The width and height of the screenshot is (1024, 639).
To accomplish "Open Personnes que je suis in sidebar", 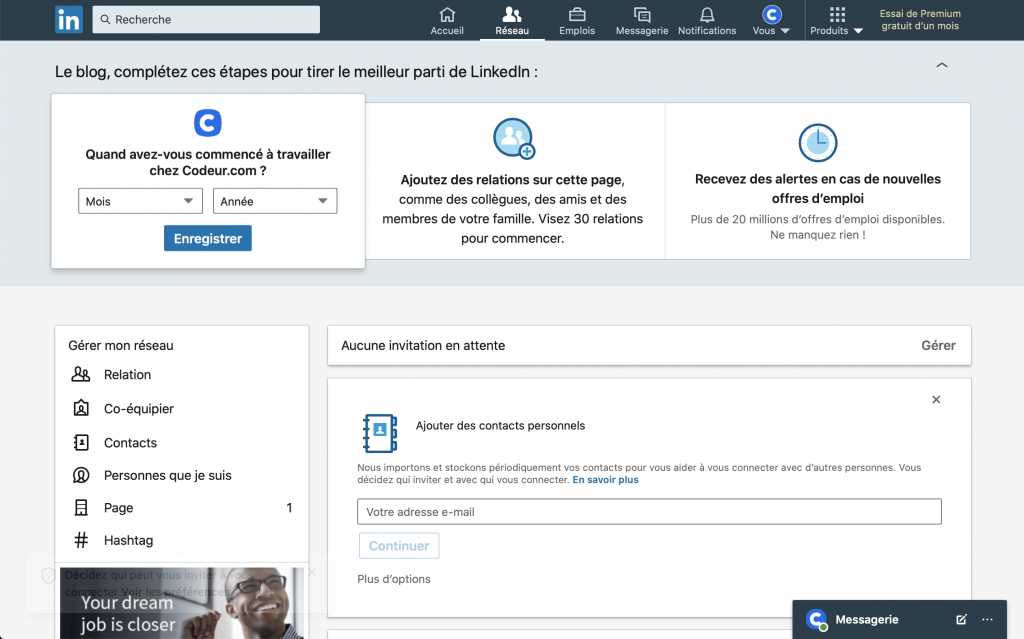I will point(167,475).
